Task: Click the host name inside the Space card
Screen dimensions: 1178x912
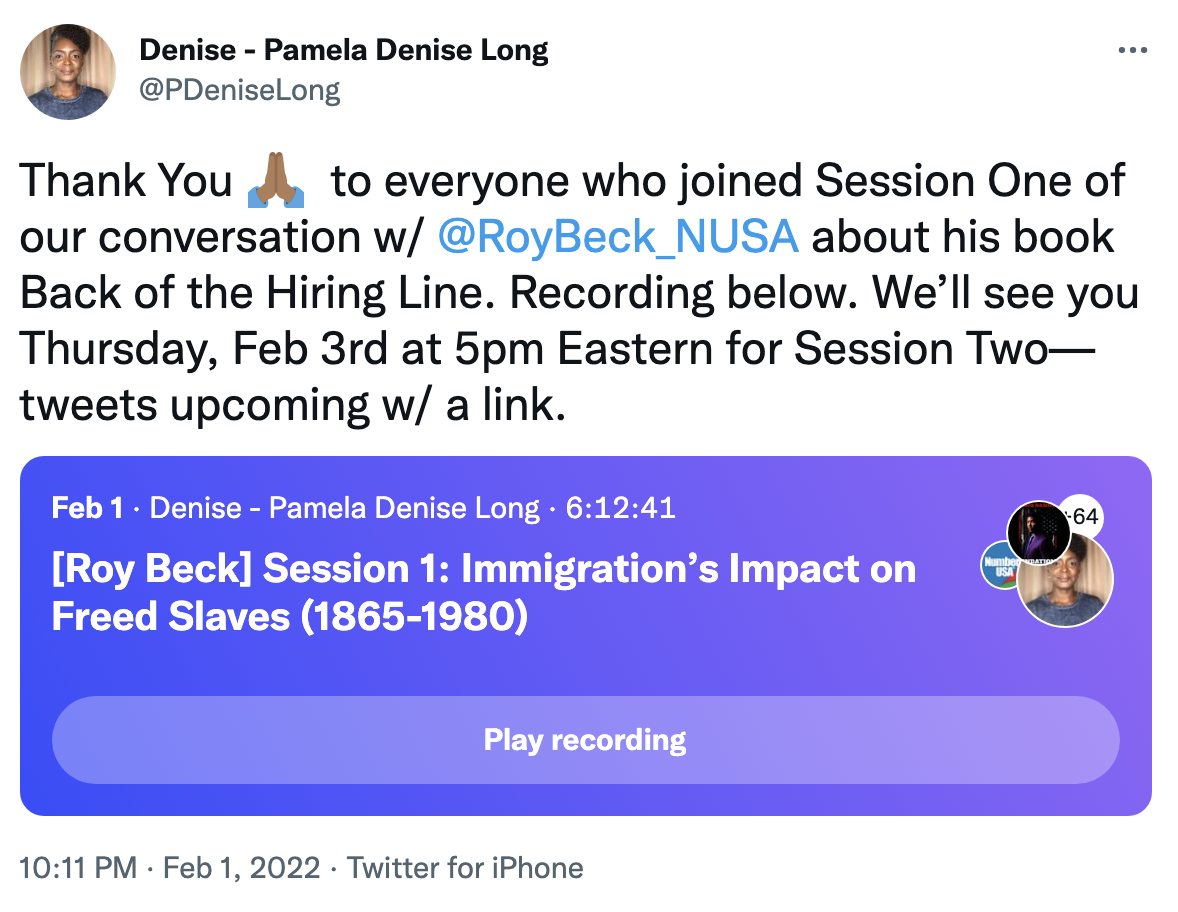Action: tap(344, 508)
